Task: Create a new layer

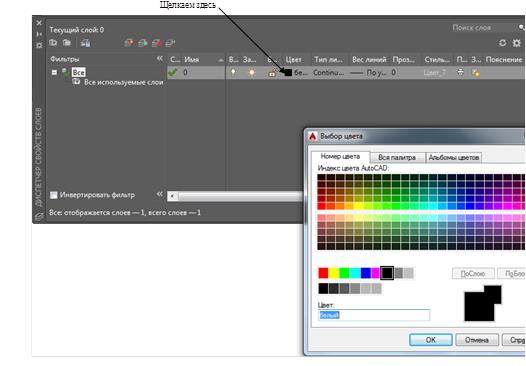Action: point(128,43)
